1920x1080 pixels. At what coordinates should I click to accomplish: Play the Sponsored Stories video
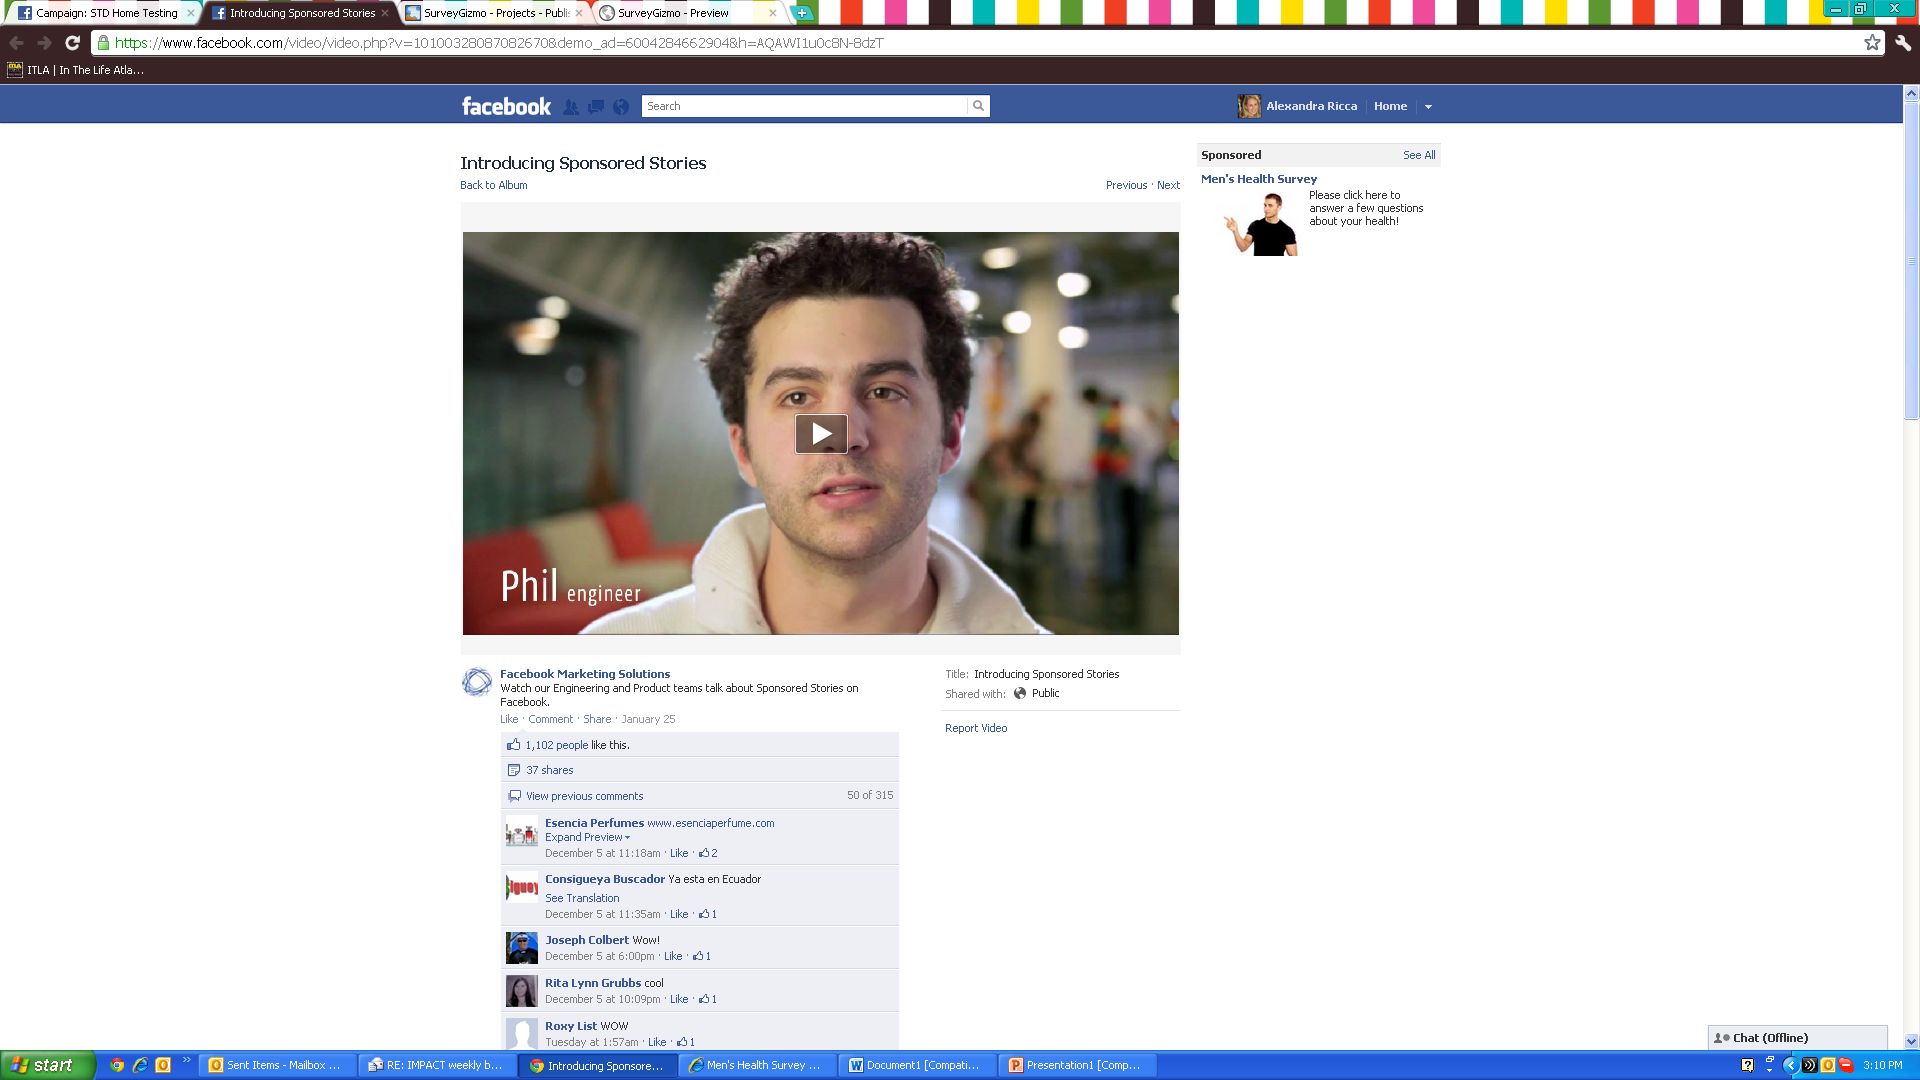click(x=821, y=434)
